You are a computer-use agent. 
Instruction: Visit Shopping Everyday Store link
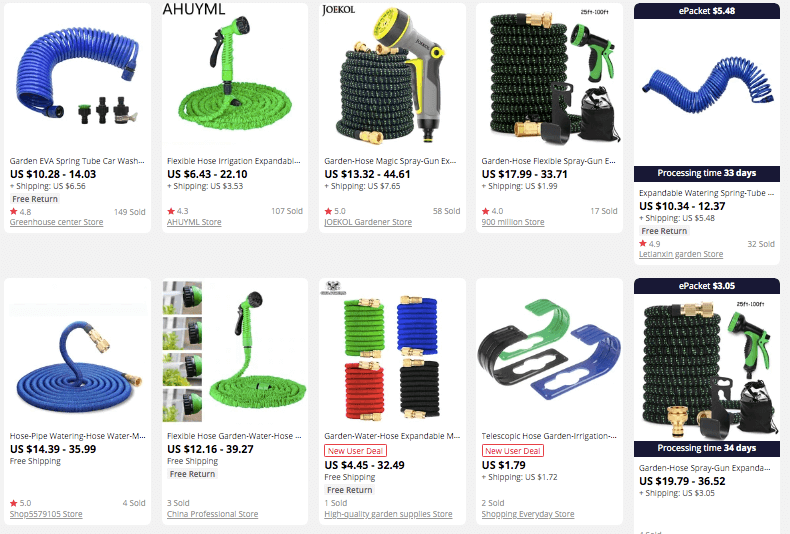pos(528,514)
